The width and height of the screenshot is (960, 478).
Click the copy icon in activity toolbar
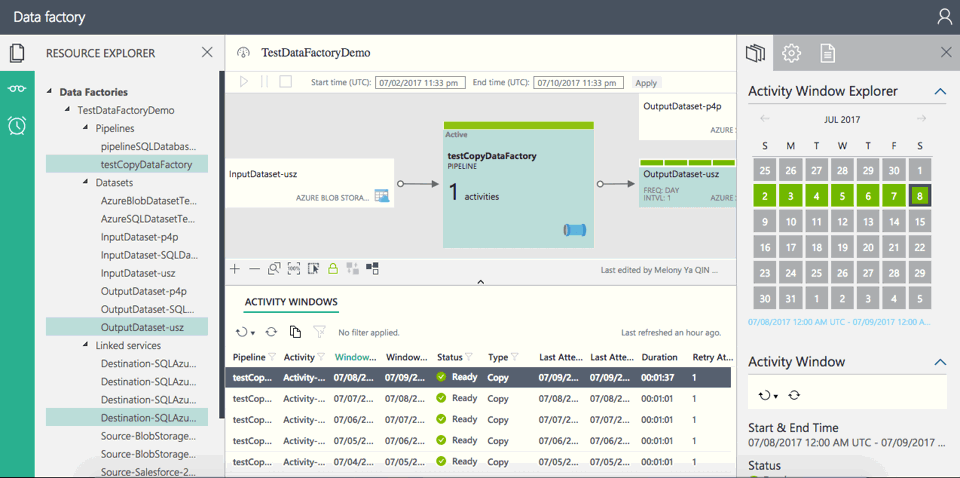tap(295, 332)
